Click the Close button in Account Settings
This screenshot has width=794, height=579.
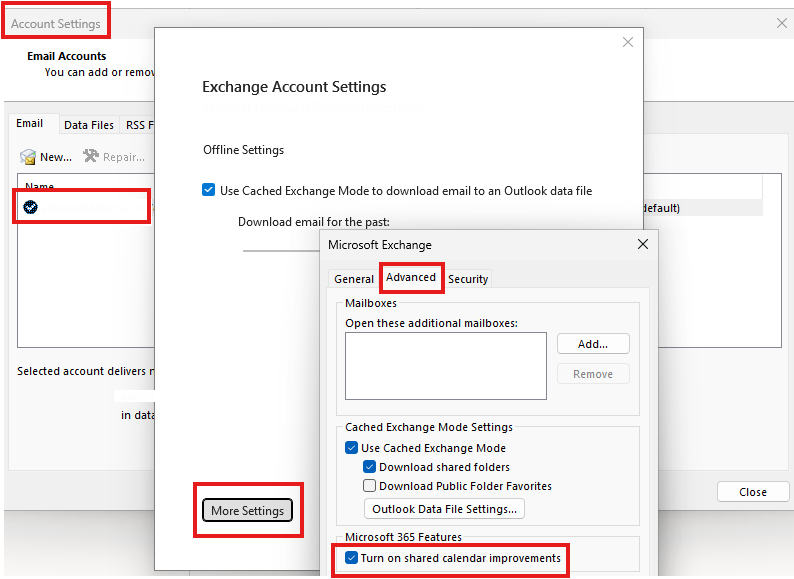coord(753,492)
